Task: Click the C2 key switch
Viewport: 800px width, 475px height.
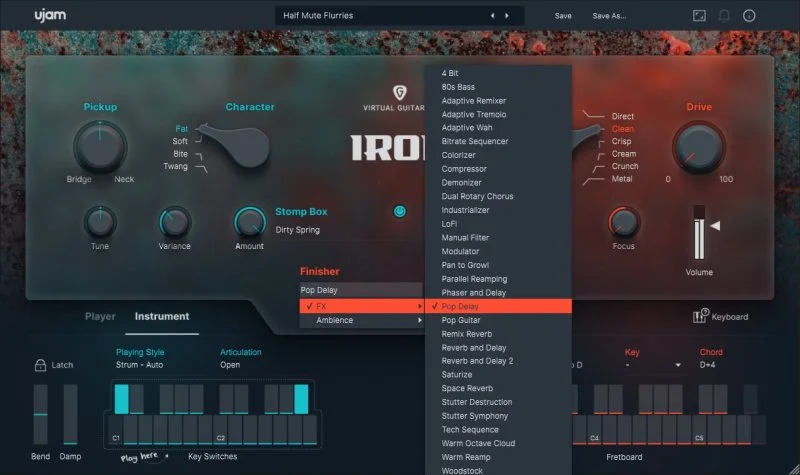Action: 220,430
